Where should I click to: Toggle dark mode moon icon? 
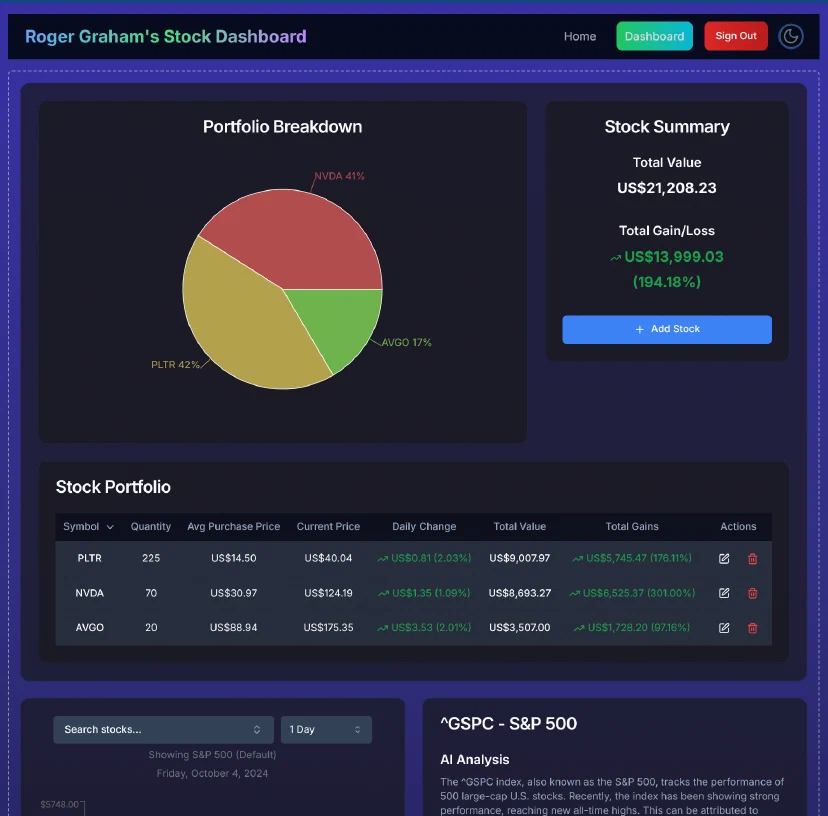791,36
